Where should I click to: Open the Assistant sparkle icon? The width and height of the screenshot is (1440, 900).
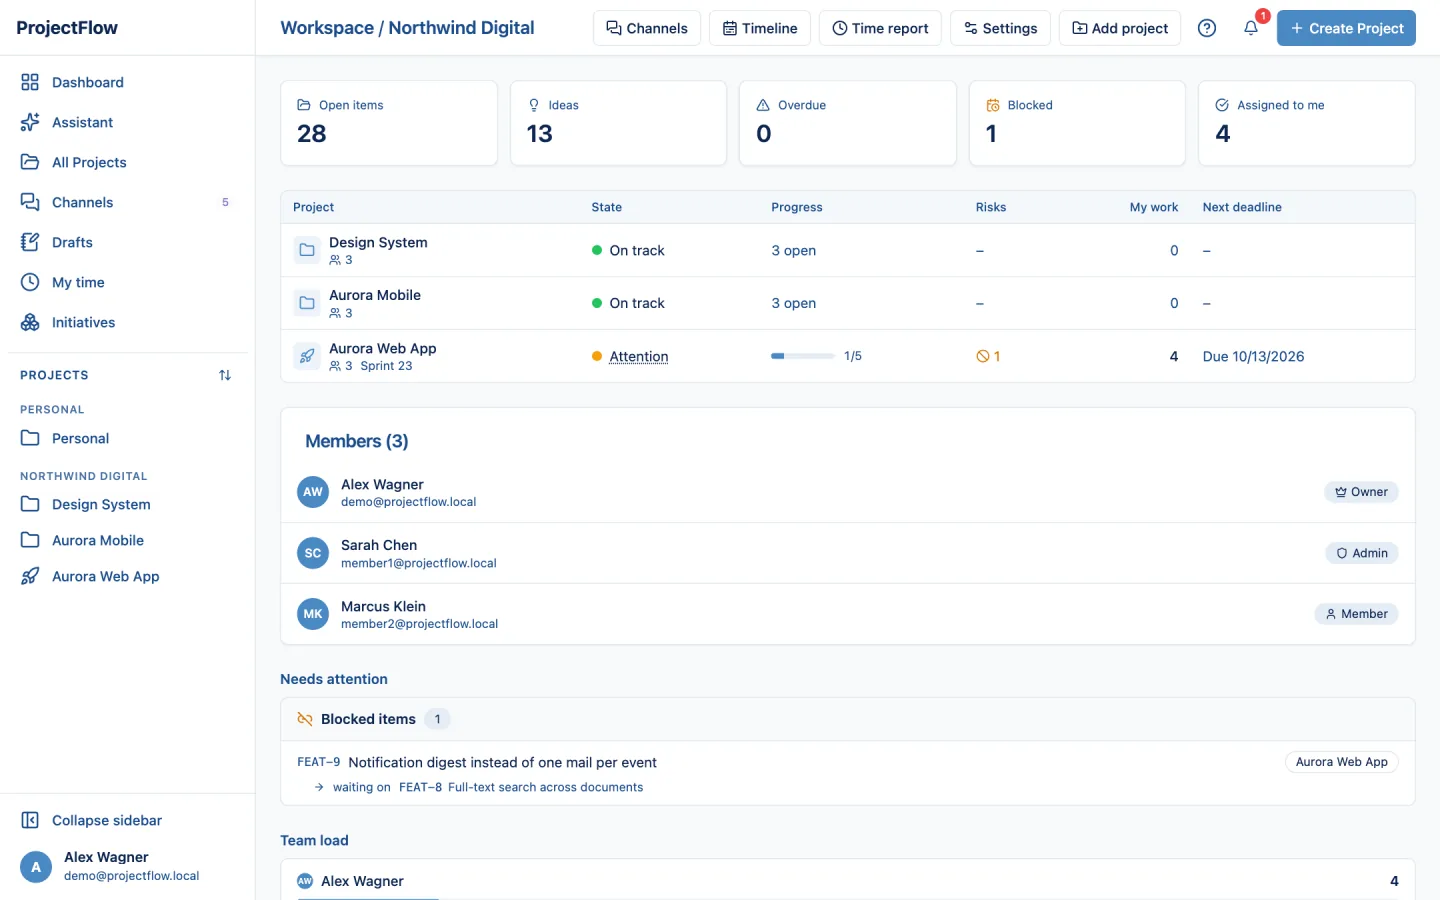30,122
